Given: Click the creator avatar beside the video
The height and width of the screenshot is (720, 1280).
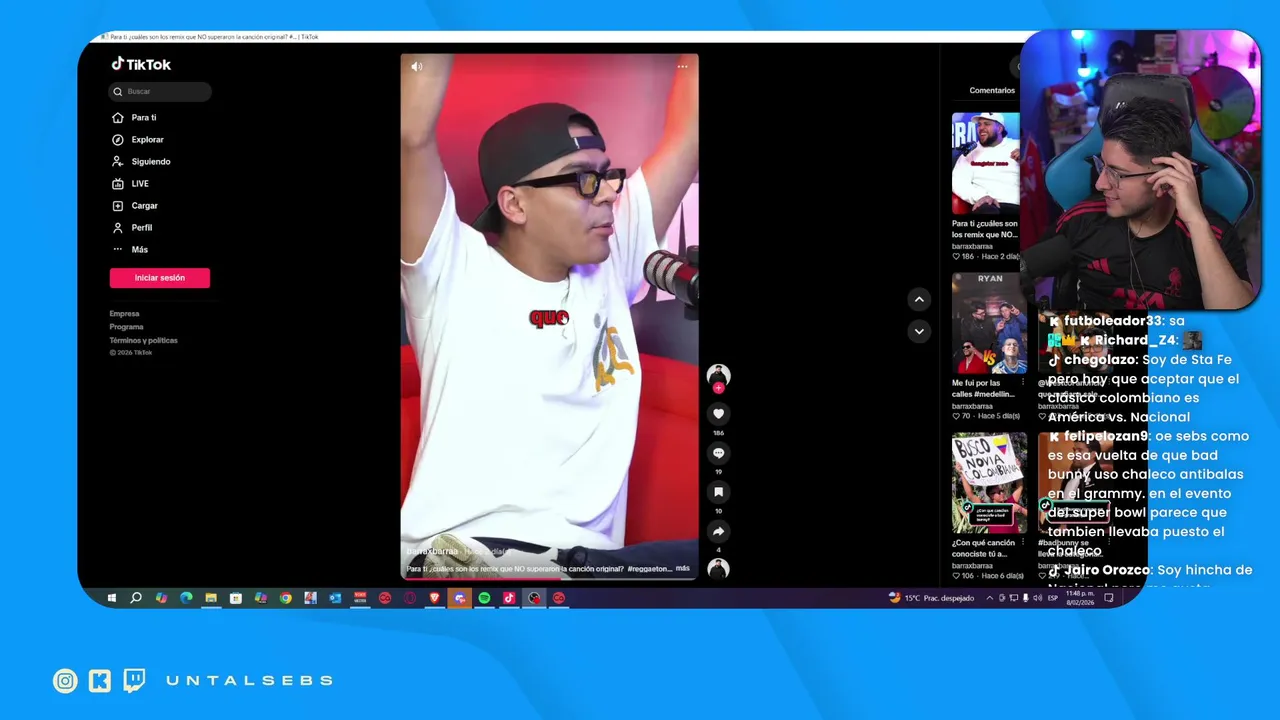Looking at the screenshot, I should (718, 376).
